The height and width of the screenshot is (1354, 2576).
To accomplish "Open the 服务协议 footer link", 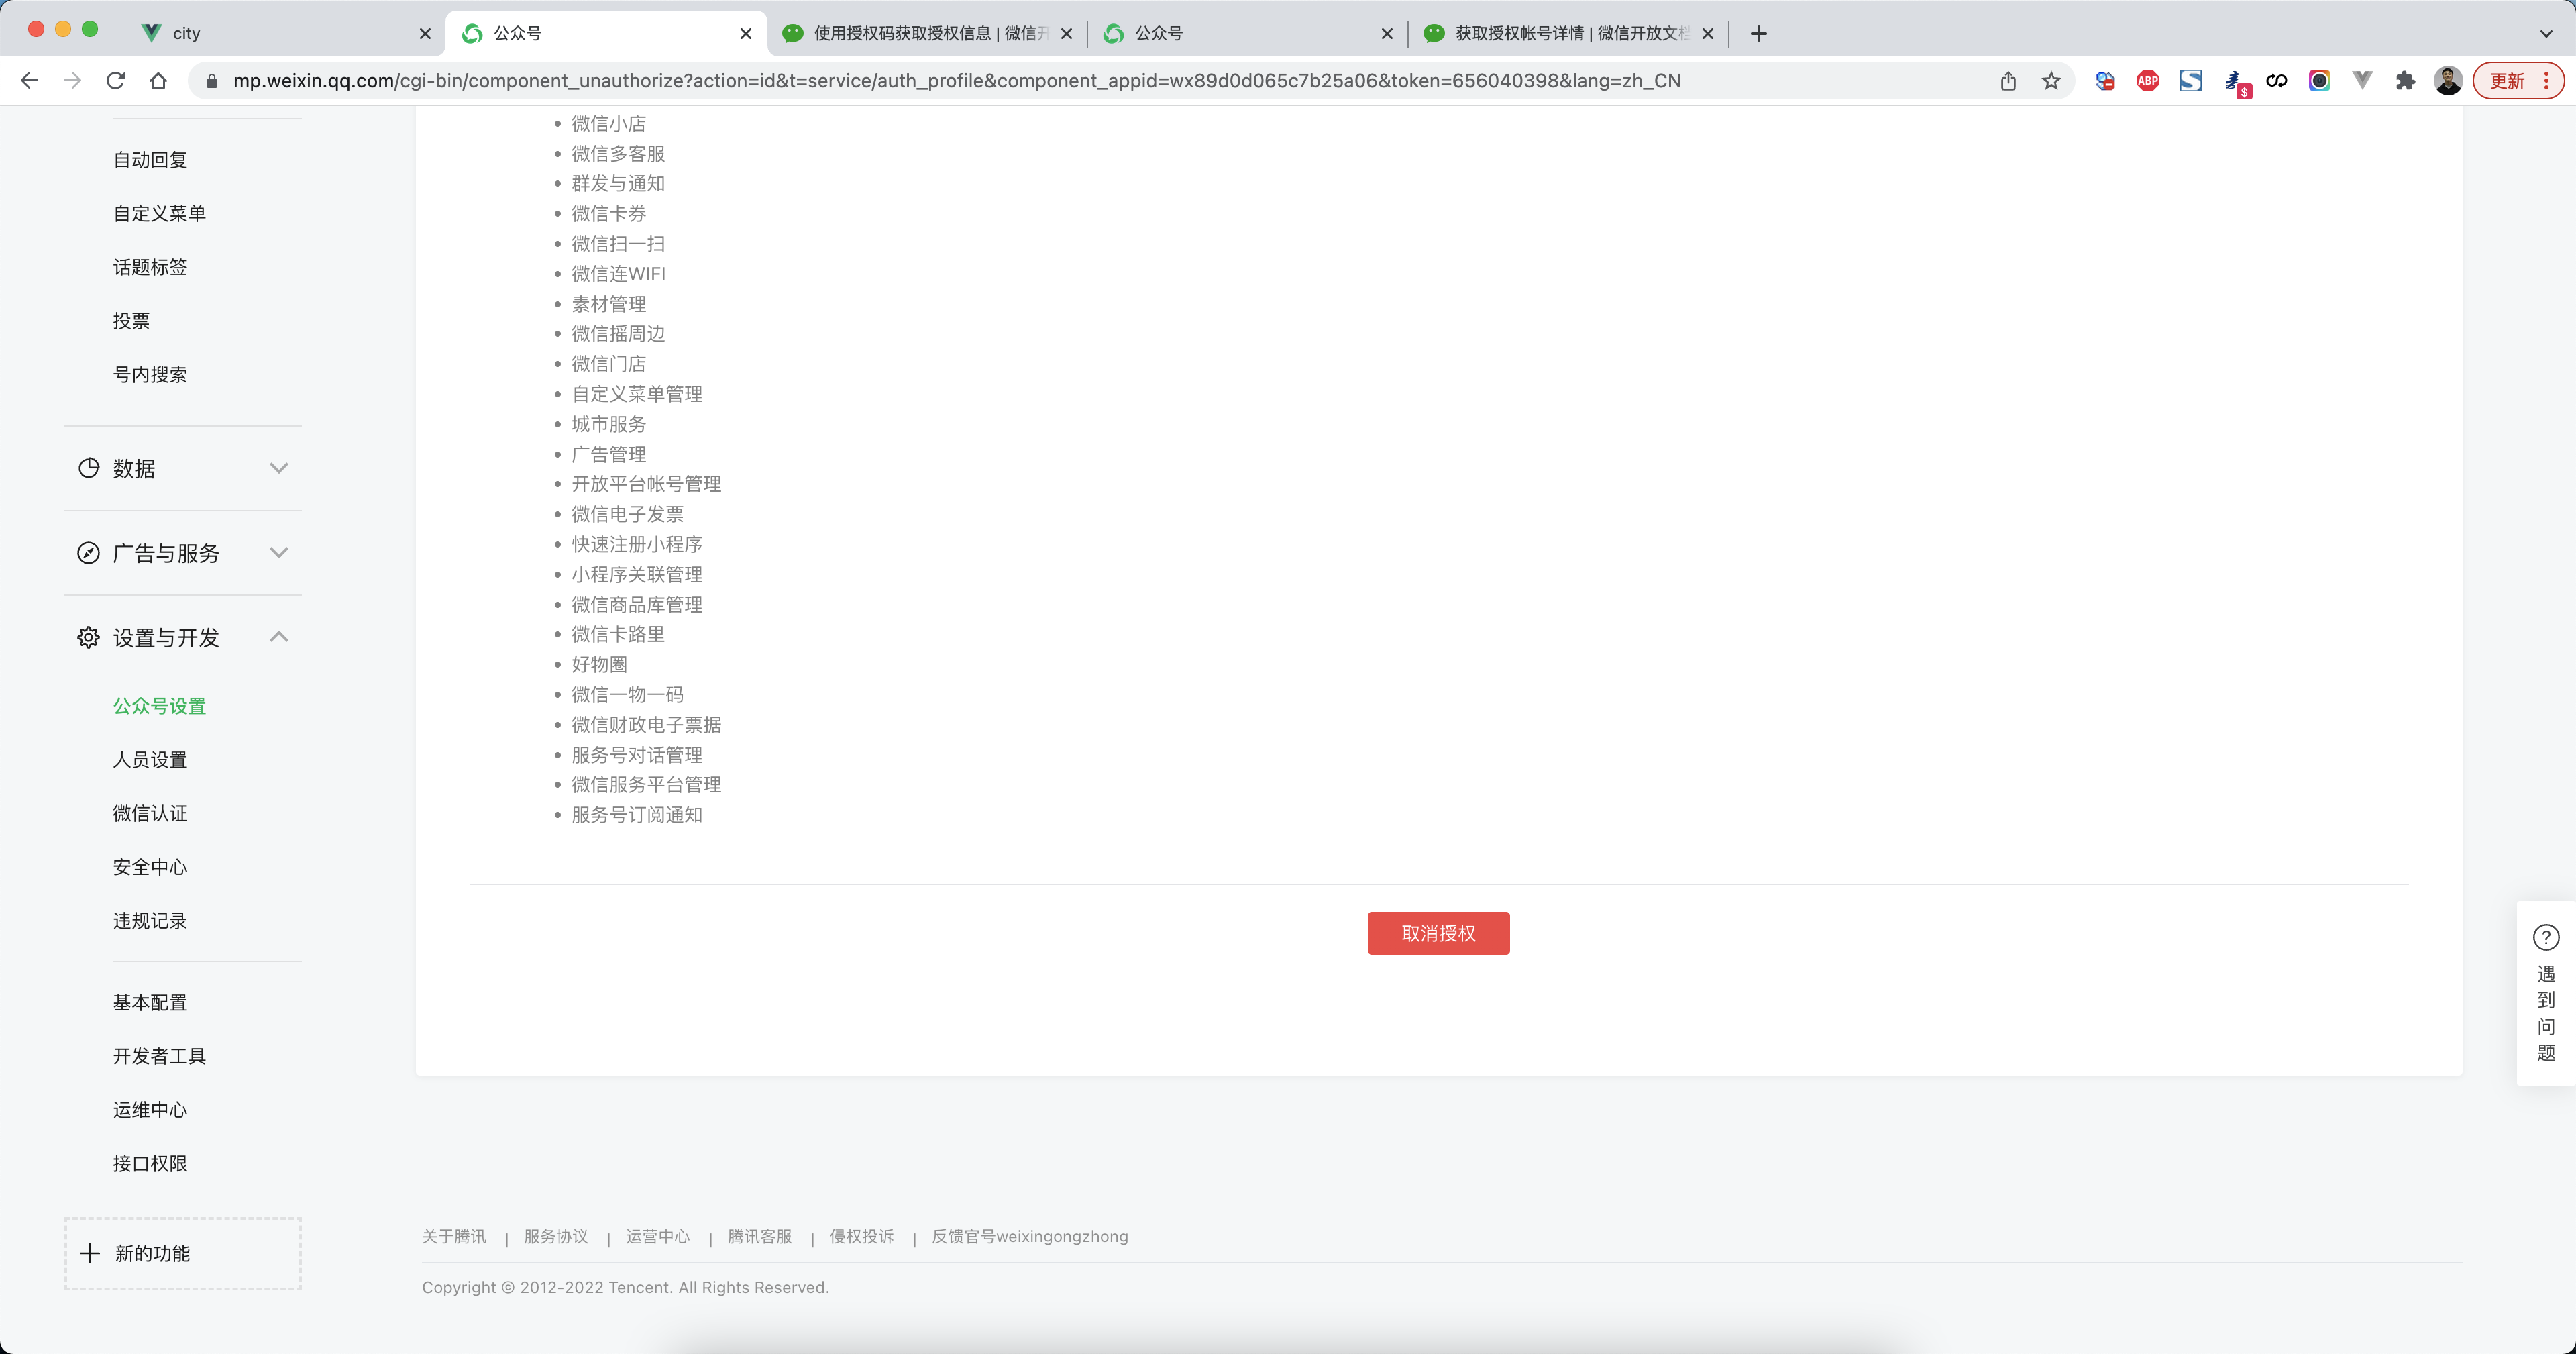I will [556, 1236].
